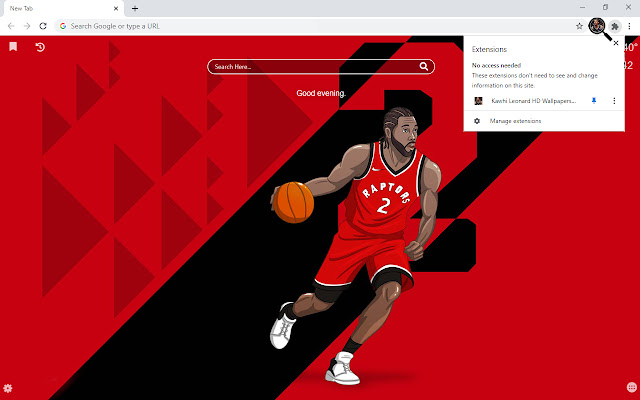The width and height of the screenshot is (640, 400).
Task: Reload the page with refresh icon
Action: (43, 26)
